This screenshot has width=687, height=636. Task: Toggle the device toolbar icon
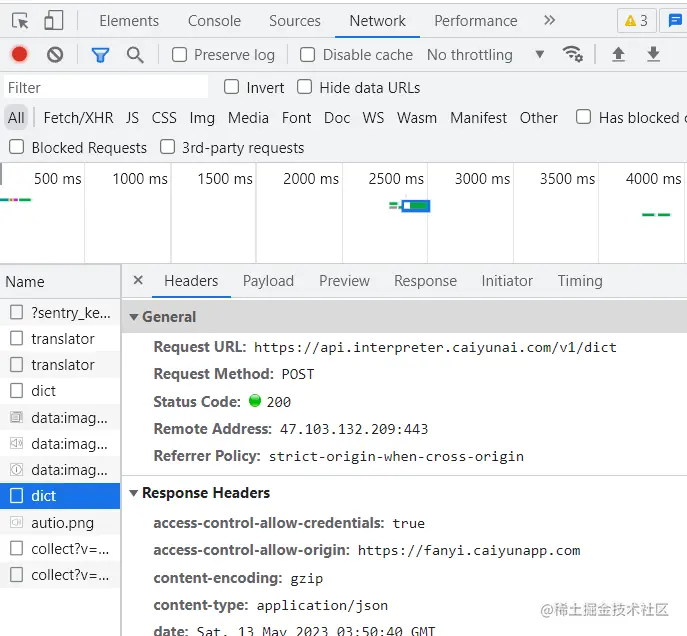click(x=53, y=20)
